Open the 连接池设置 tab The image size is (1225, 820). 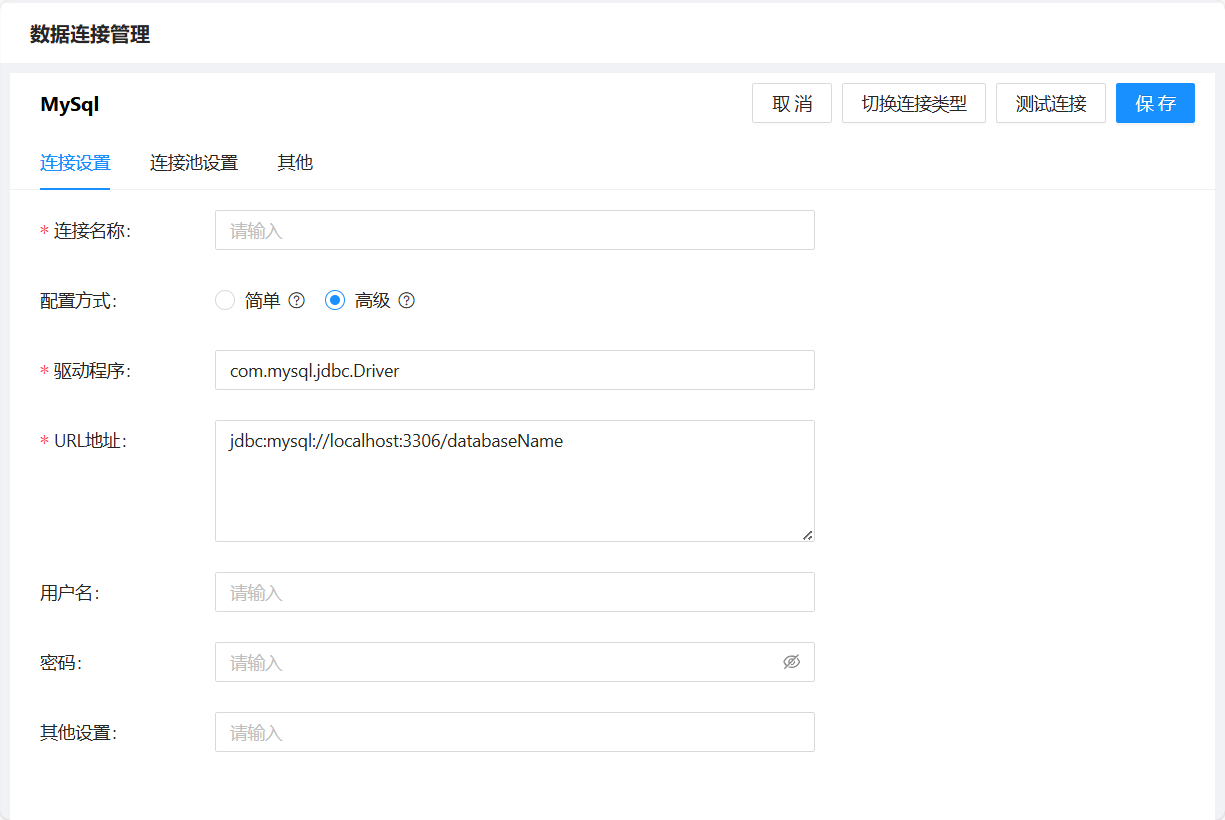click(194, 163)
